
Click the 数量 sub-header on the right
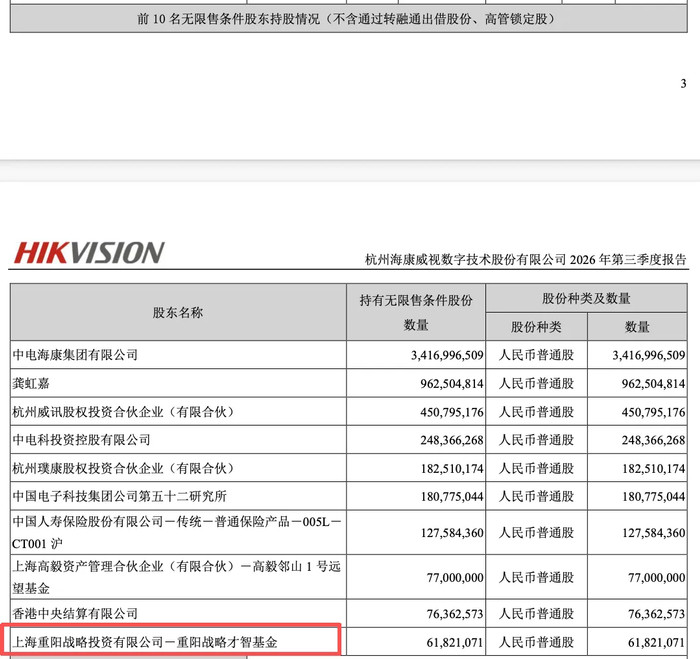point(637,327)
